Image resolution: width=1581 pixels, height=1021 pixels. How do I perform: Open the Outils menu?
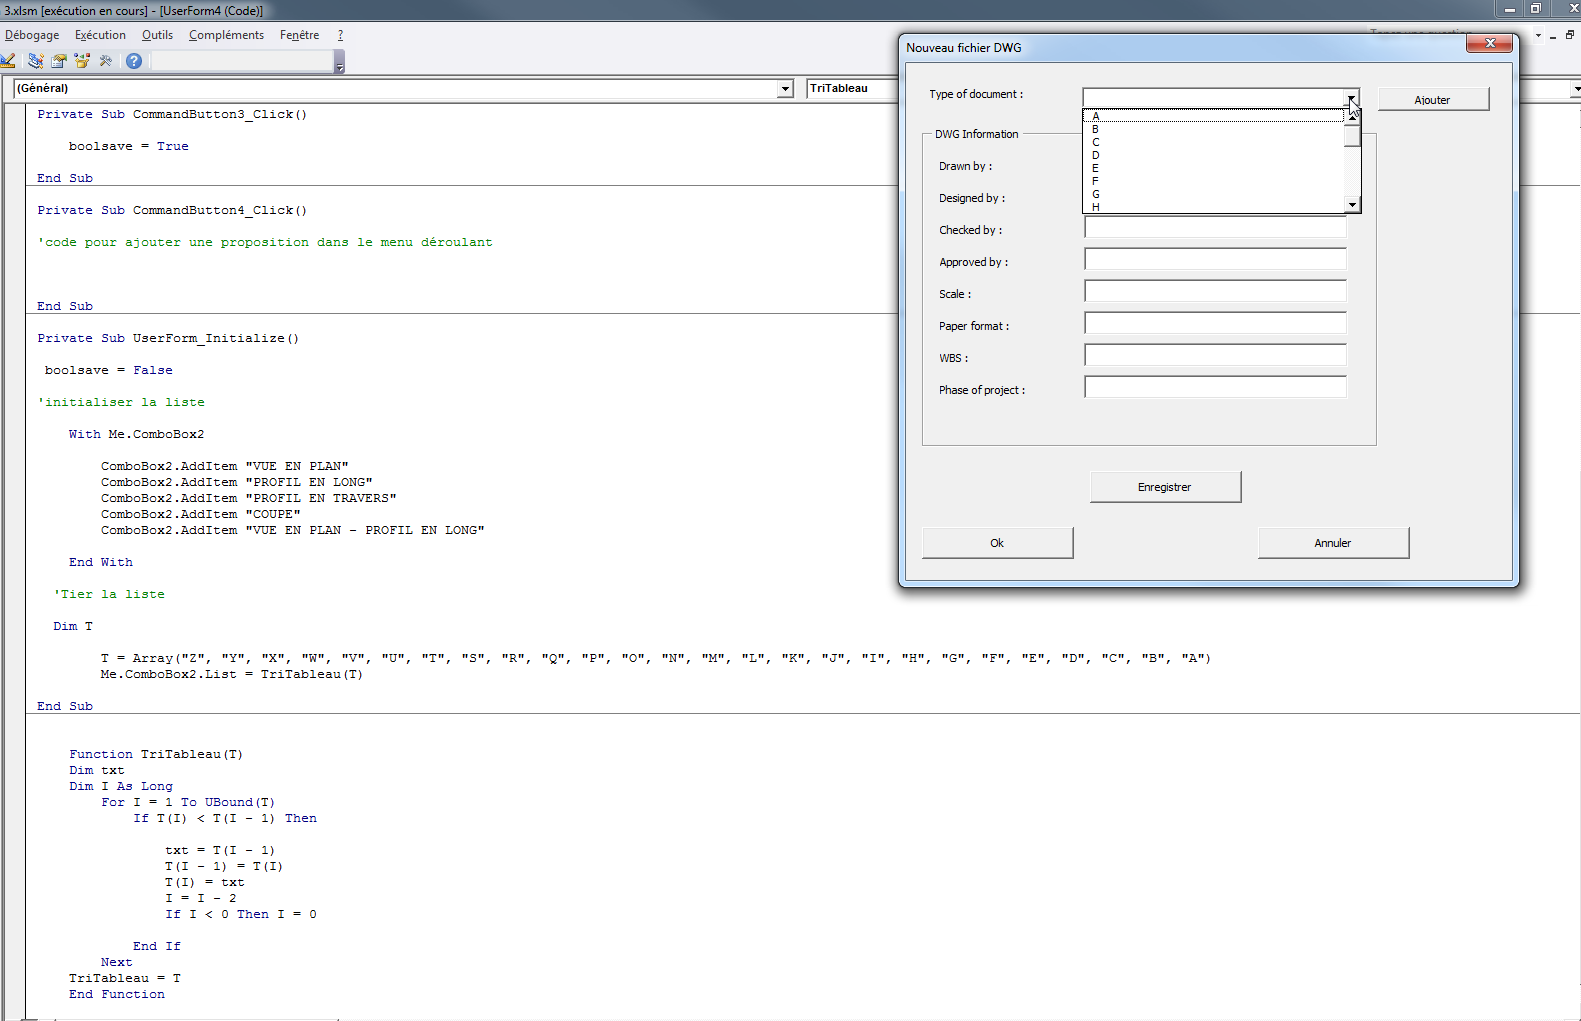point(157,35)
